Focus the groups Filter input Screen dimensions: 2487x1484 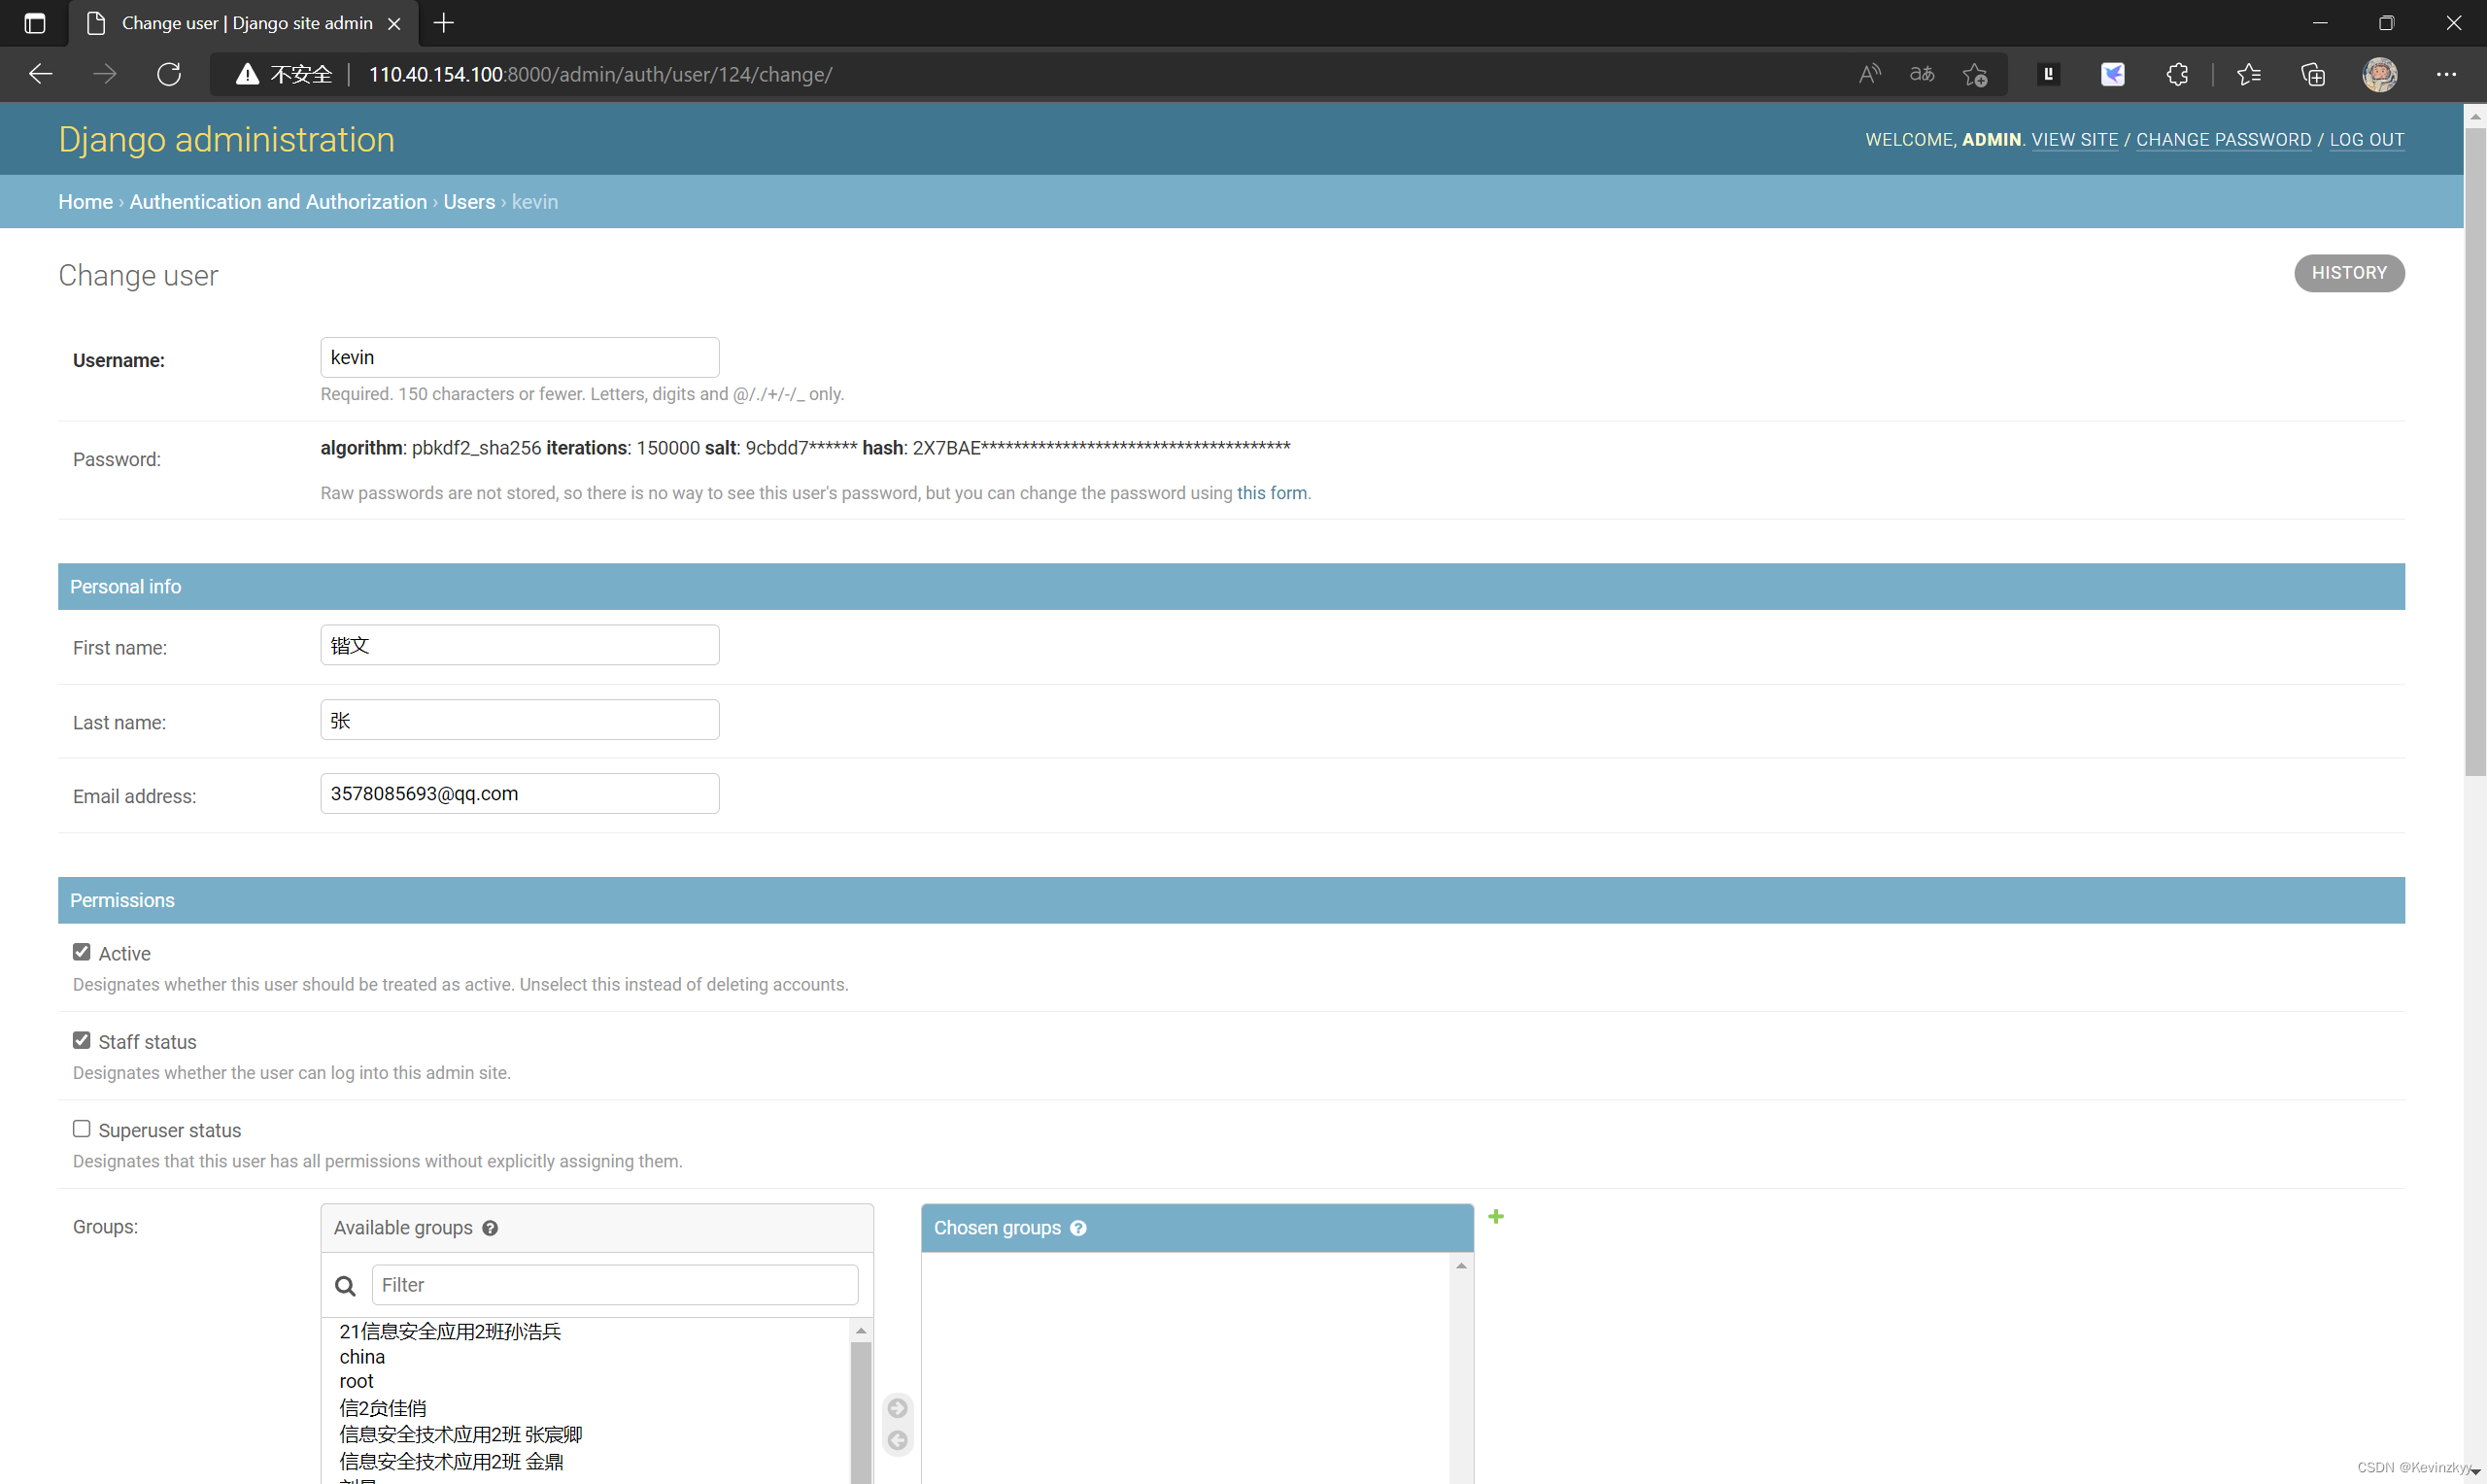click(x=614, y=1285)
